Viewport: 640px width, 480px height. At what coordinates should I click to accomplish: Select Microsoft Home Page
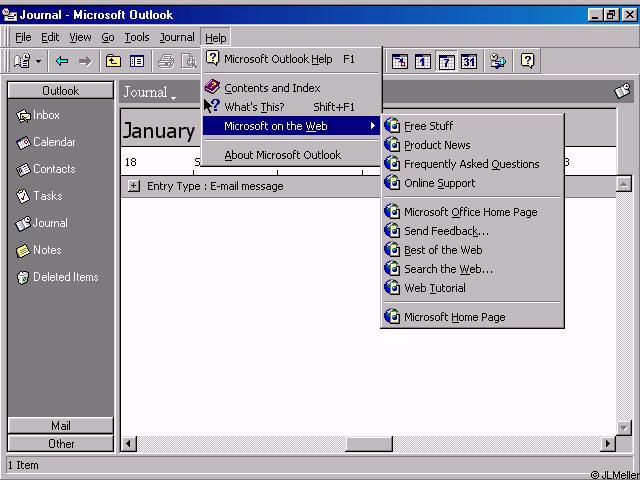click(x=472, y=317)
